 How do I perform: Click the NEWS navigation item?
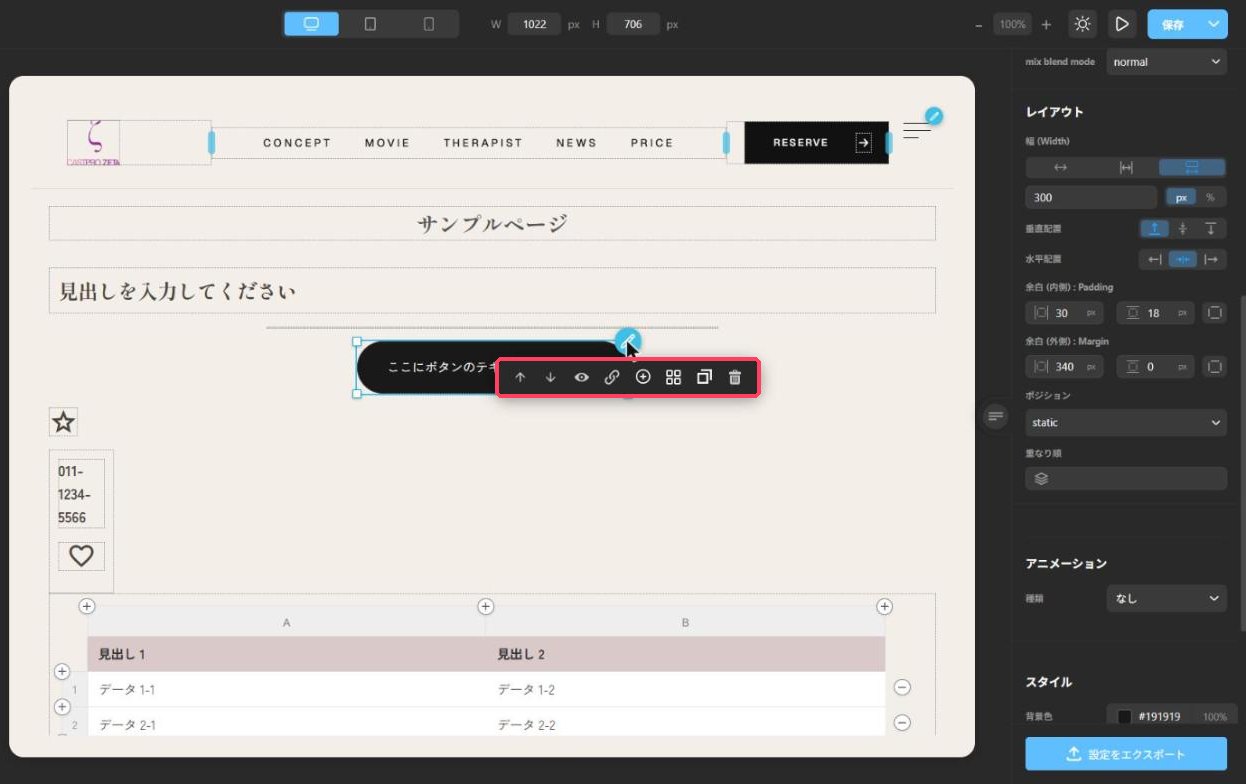[x=576, y=143]
